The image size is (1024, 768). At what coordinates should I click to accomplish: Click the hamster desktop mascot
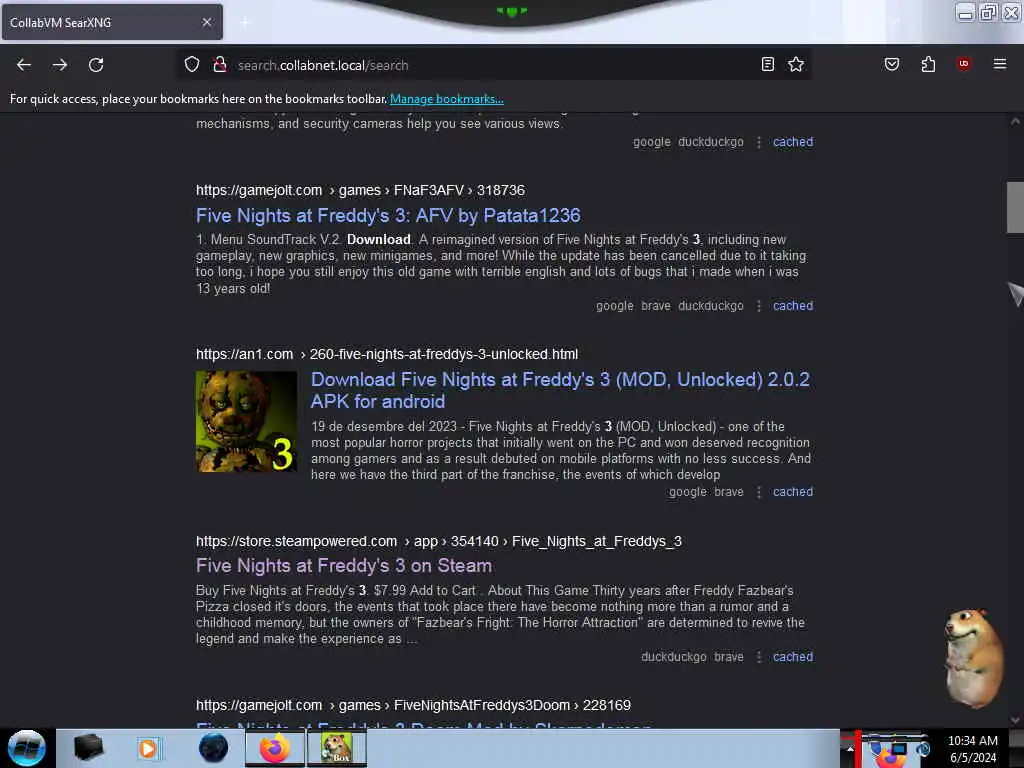[x=973, y=658]
